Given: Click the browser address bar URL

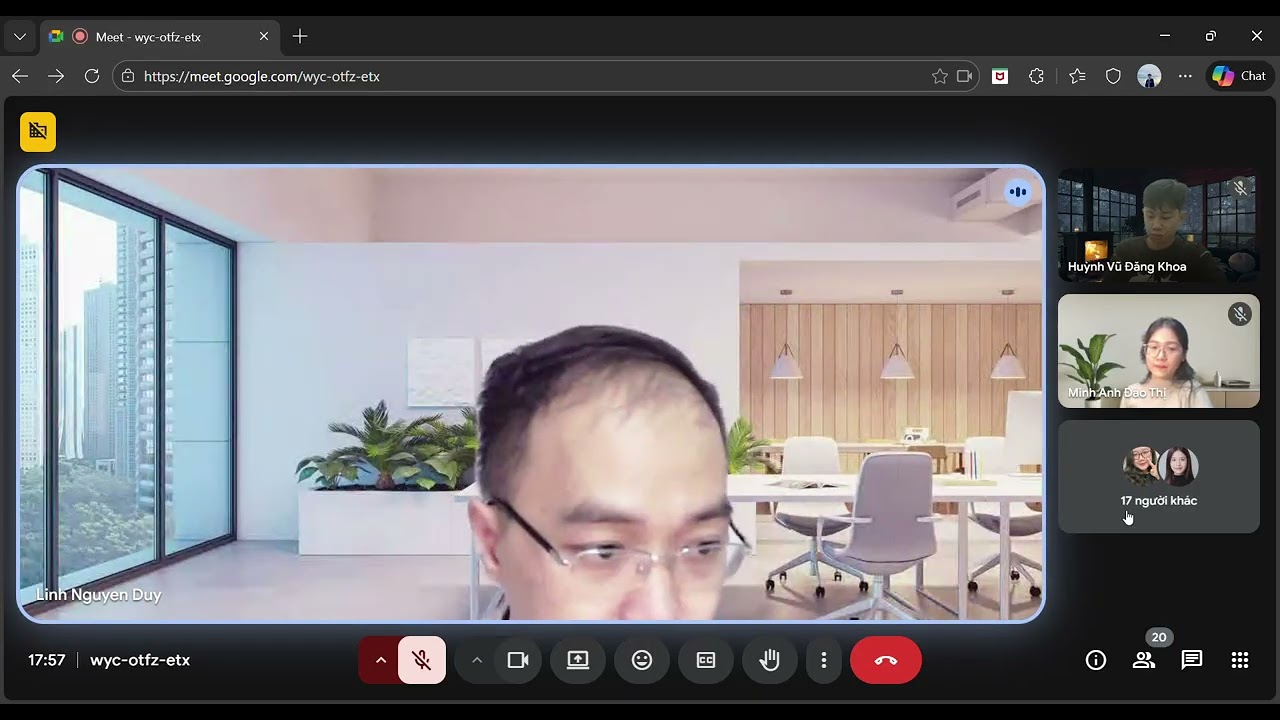Looking at the screenshot, I should coord(262,76).
